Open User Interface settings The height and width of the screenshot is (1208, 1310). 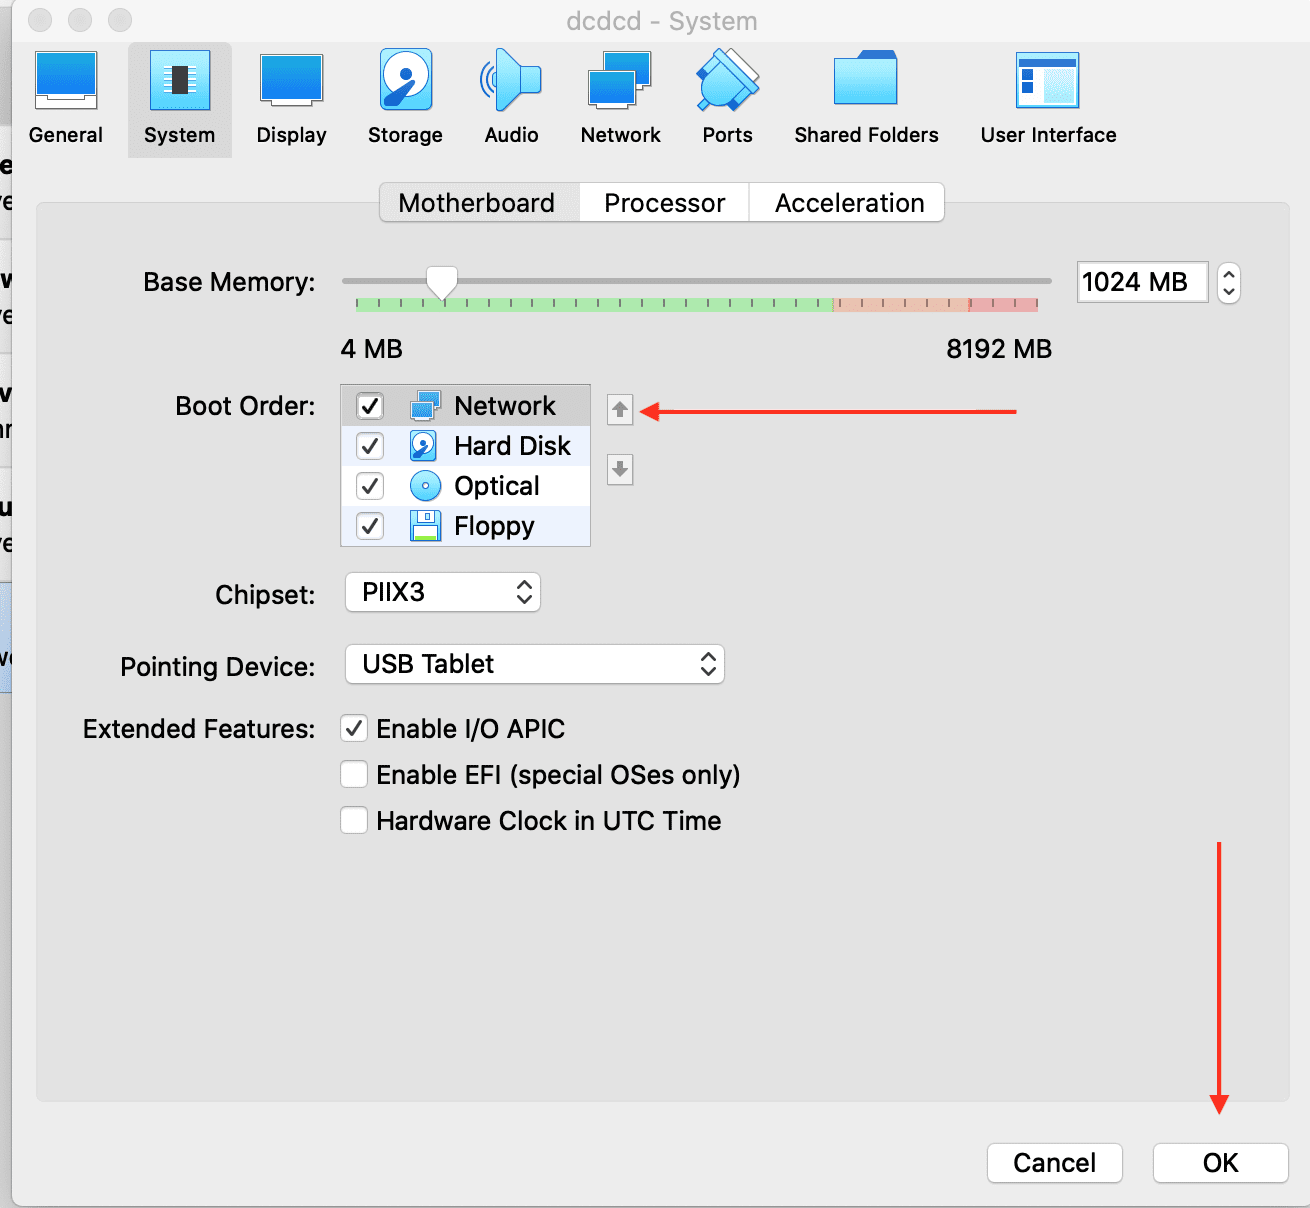[1048, 99]
